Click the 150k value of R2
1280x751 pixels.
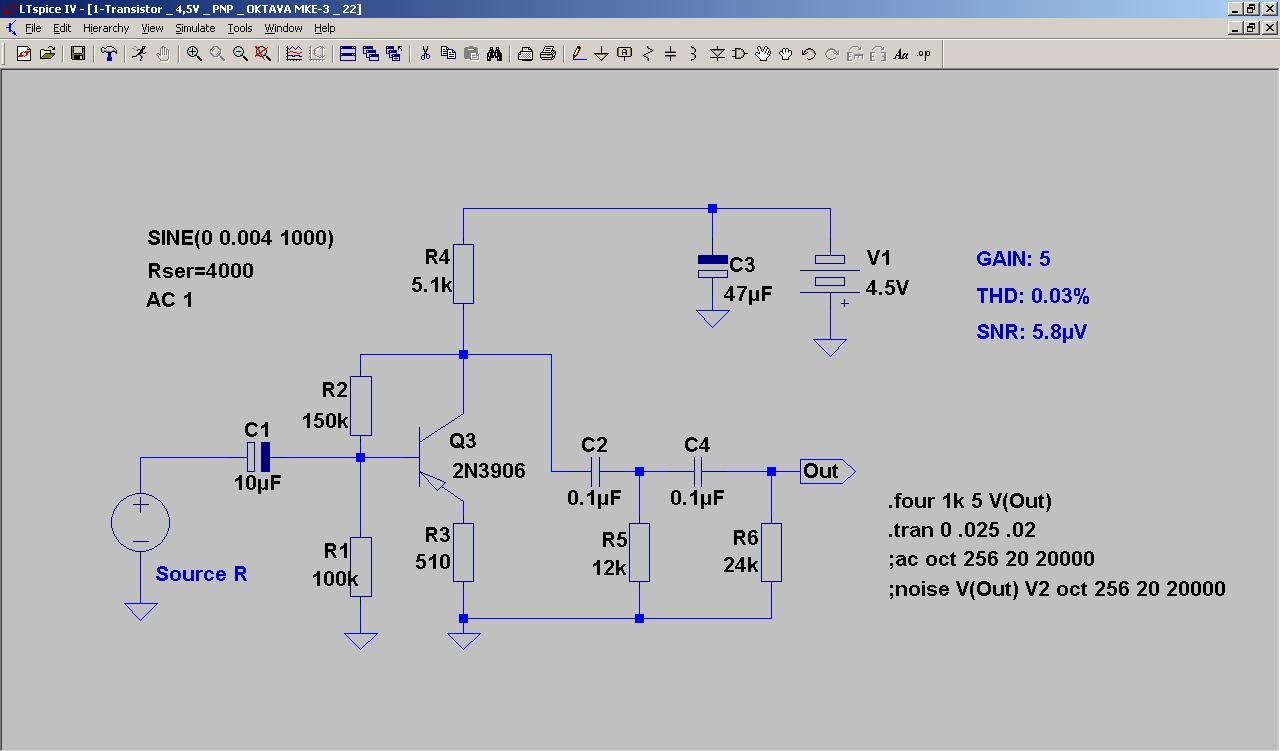point(325,421)
